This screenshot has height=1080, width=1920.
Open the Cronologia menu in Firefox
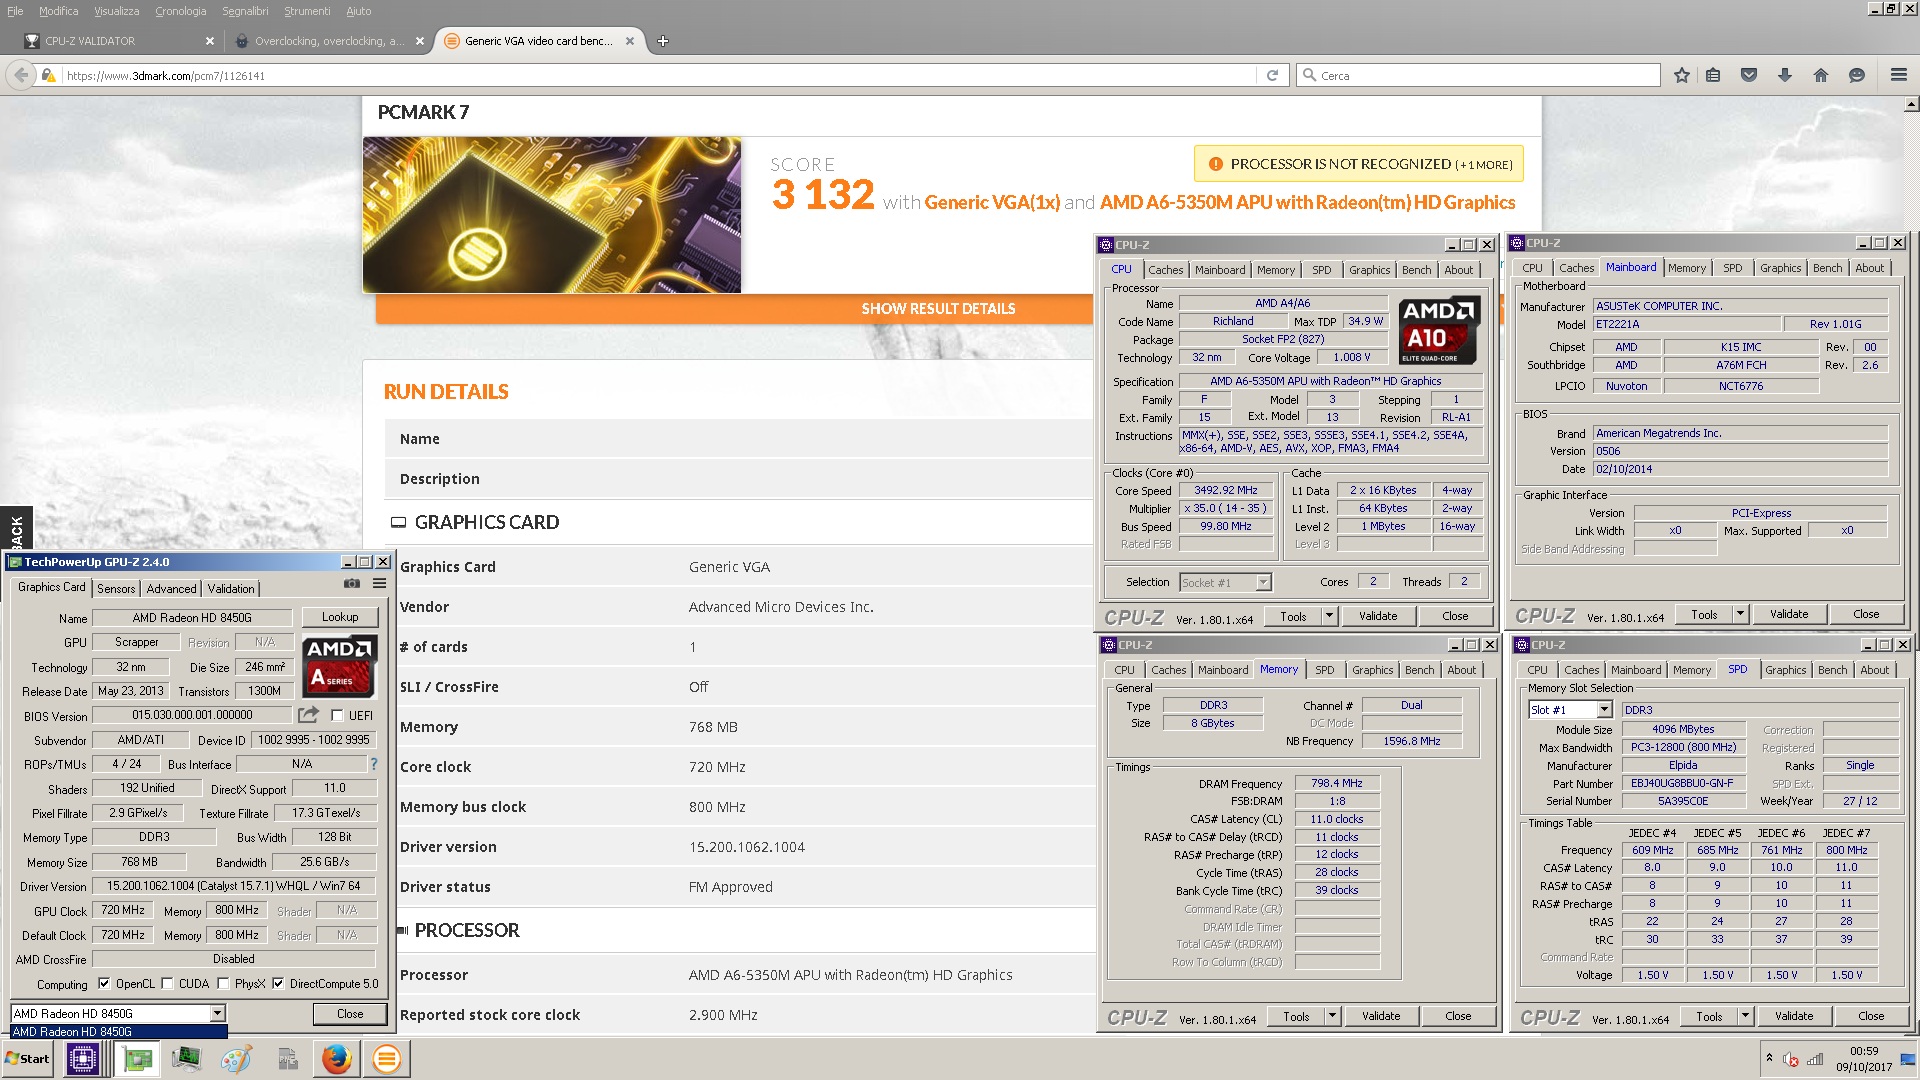pyautogui.click(x=180, y=11)
